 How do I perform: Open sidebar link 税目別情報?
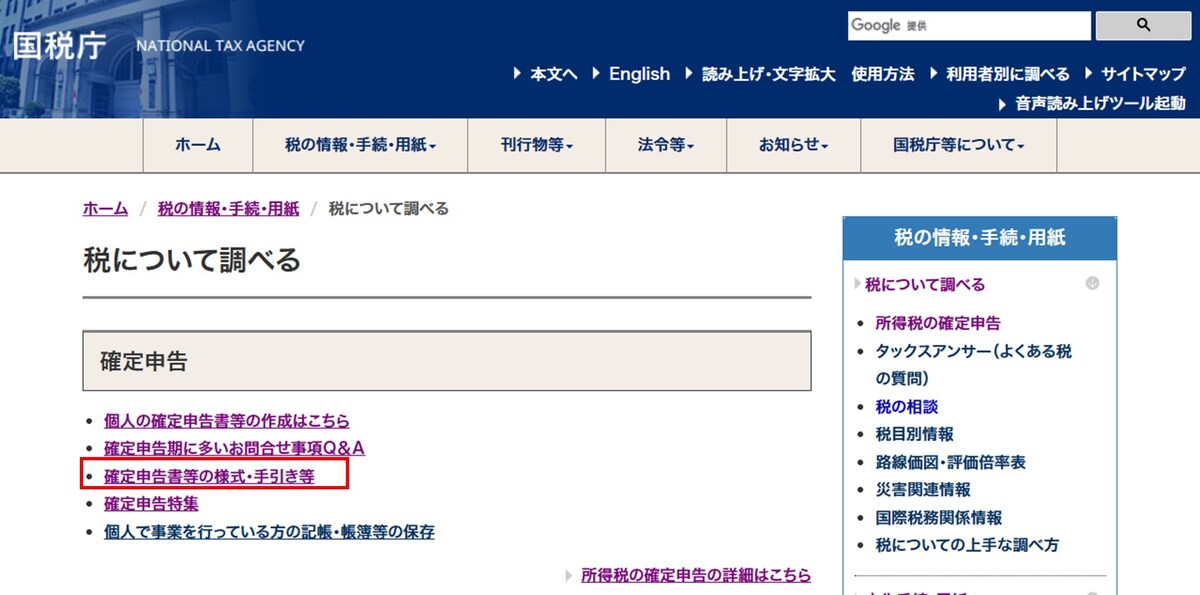coord(914,434)
